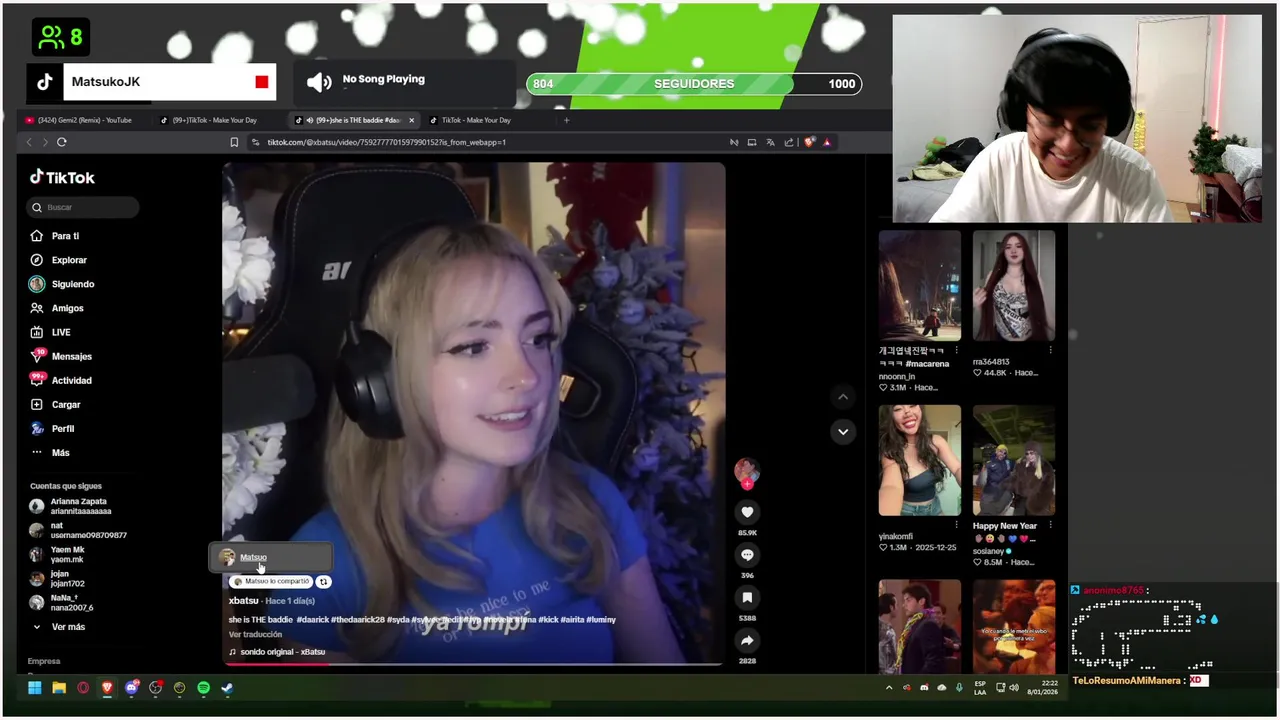Open Arianna Zapata's account
The height and width of the screenshot is (720, 1280).
click(70, 506)
